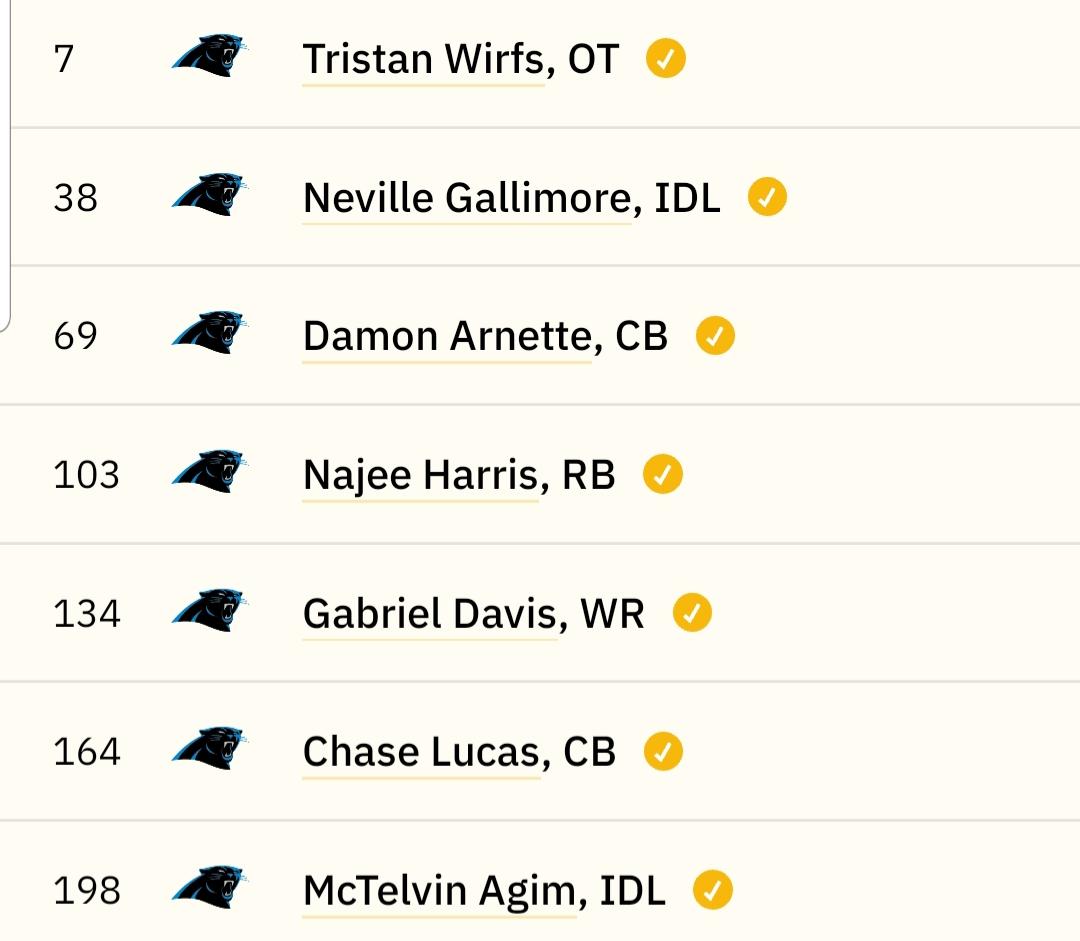Click gold checkmark badge next to Gabriel Davis

[x=692, y=612]
